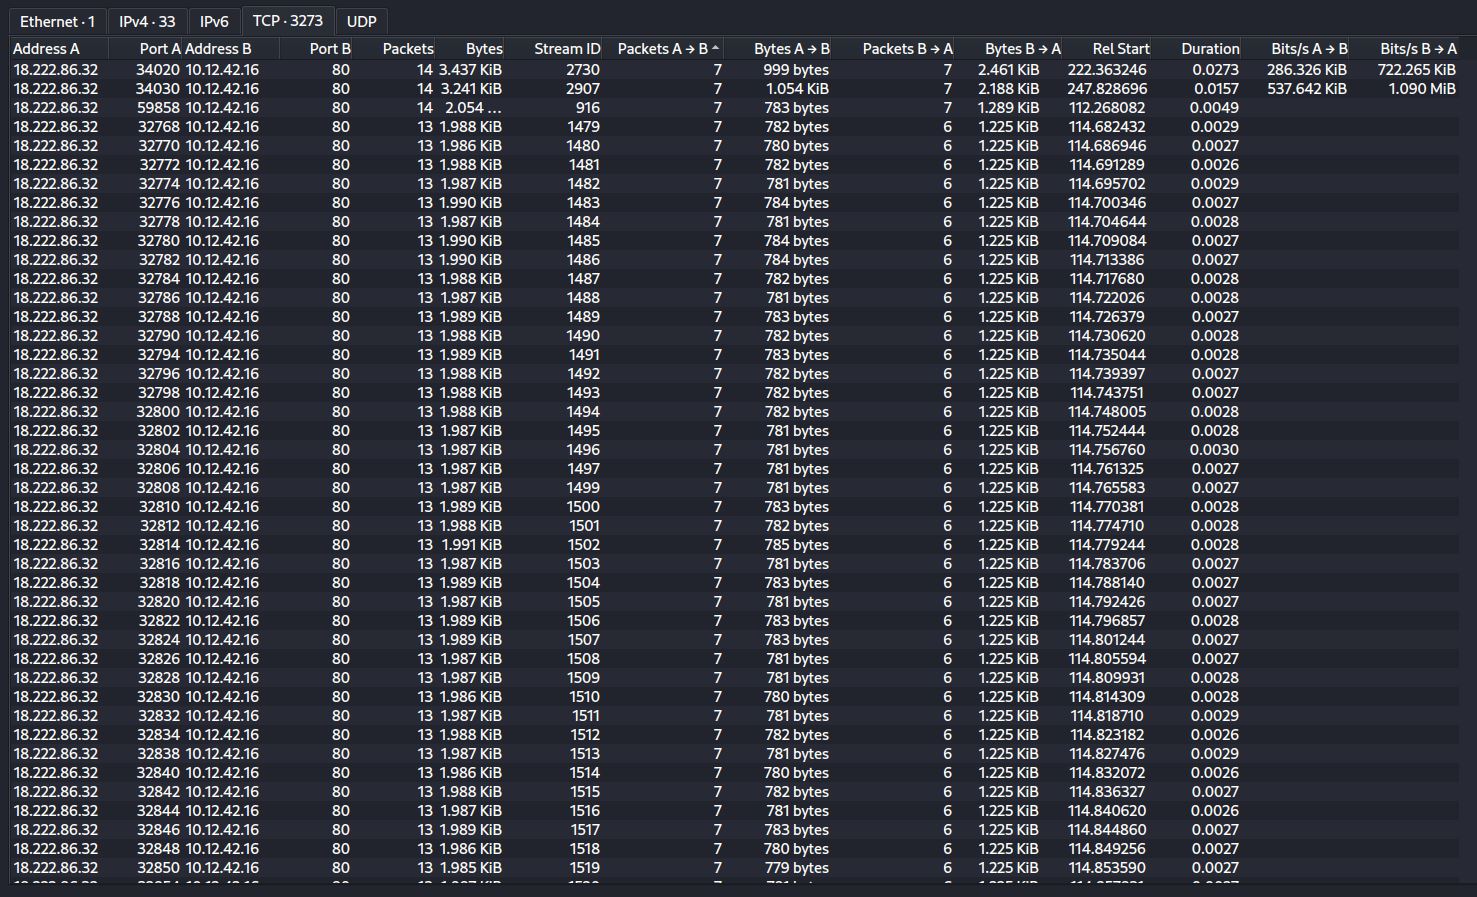This screenshot has height=897, width=1477.
Task: Select the row with Port A 34030
Action: pyautogui.click(x=735, y=89)
